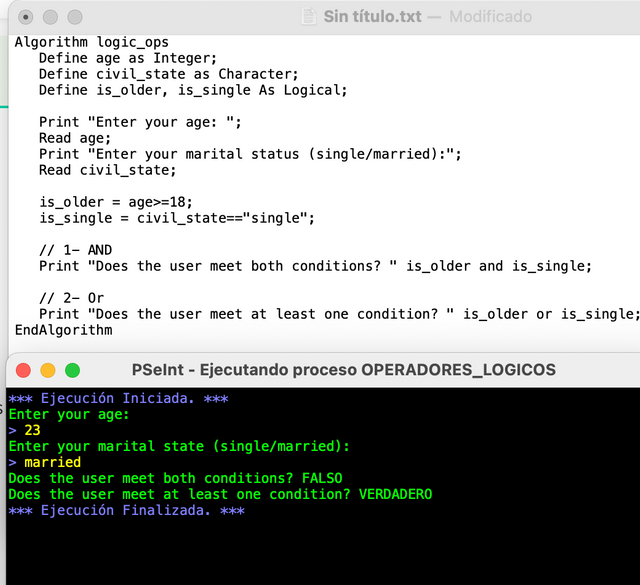
Task: Click the Modificado status in title bar
Action: click(490, 17)
